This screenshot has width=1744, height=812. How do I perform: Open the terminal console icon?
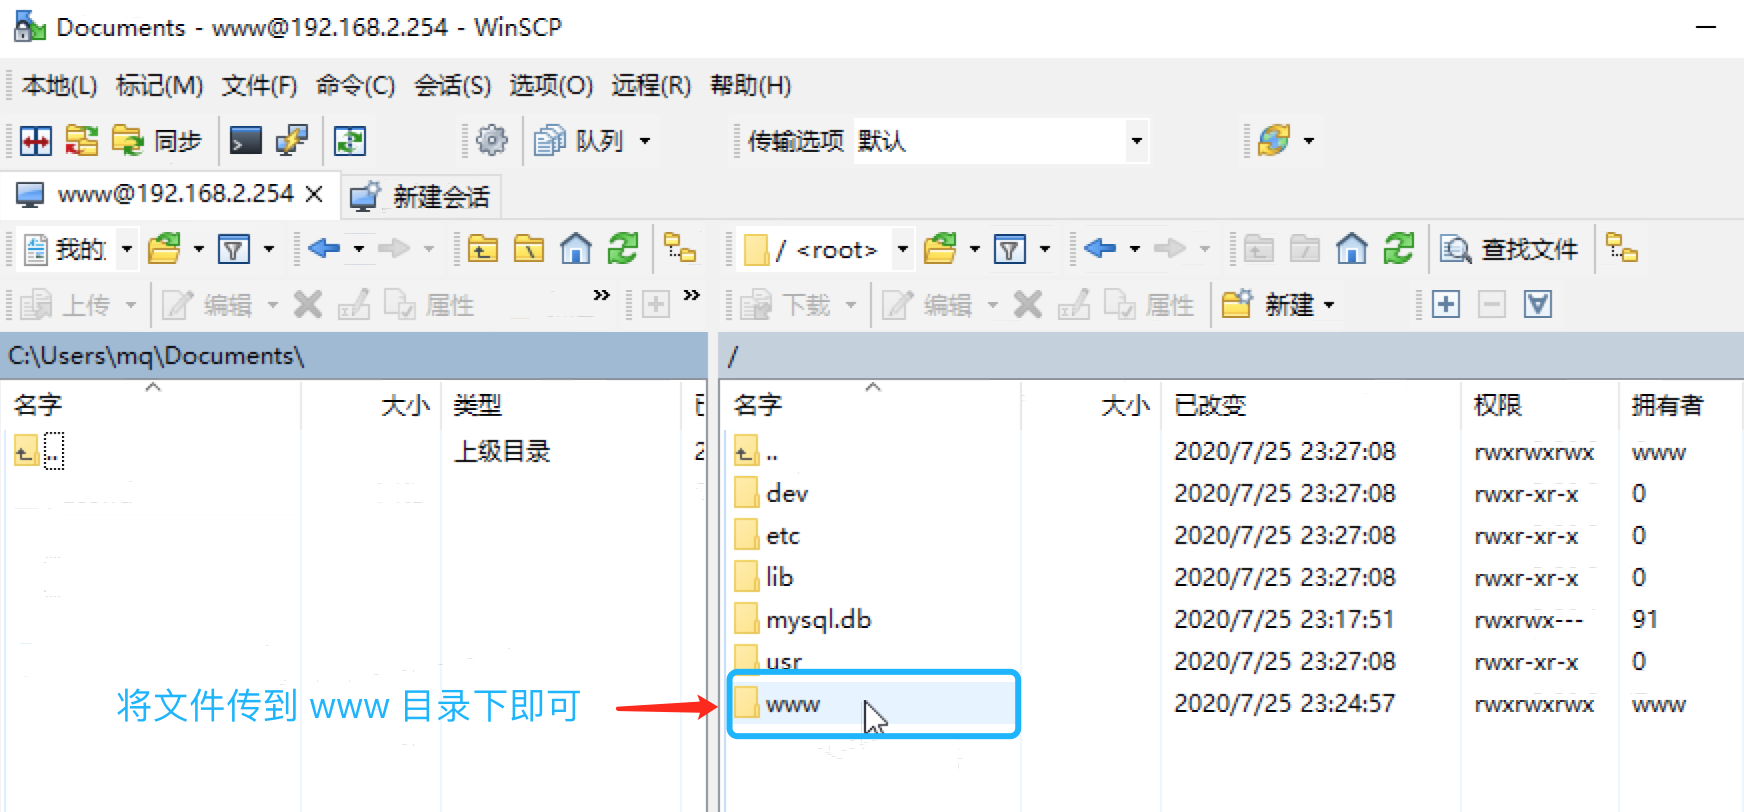point(245,141)
